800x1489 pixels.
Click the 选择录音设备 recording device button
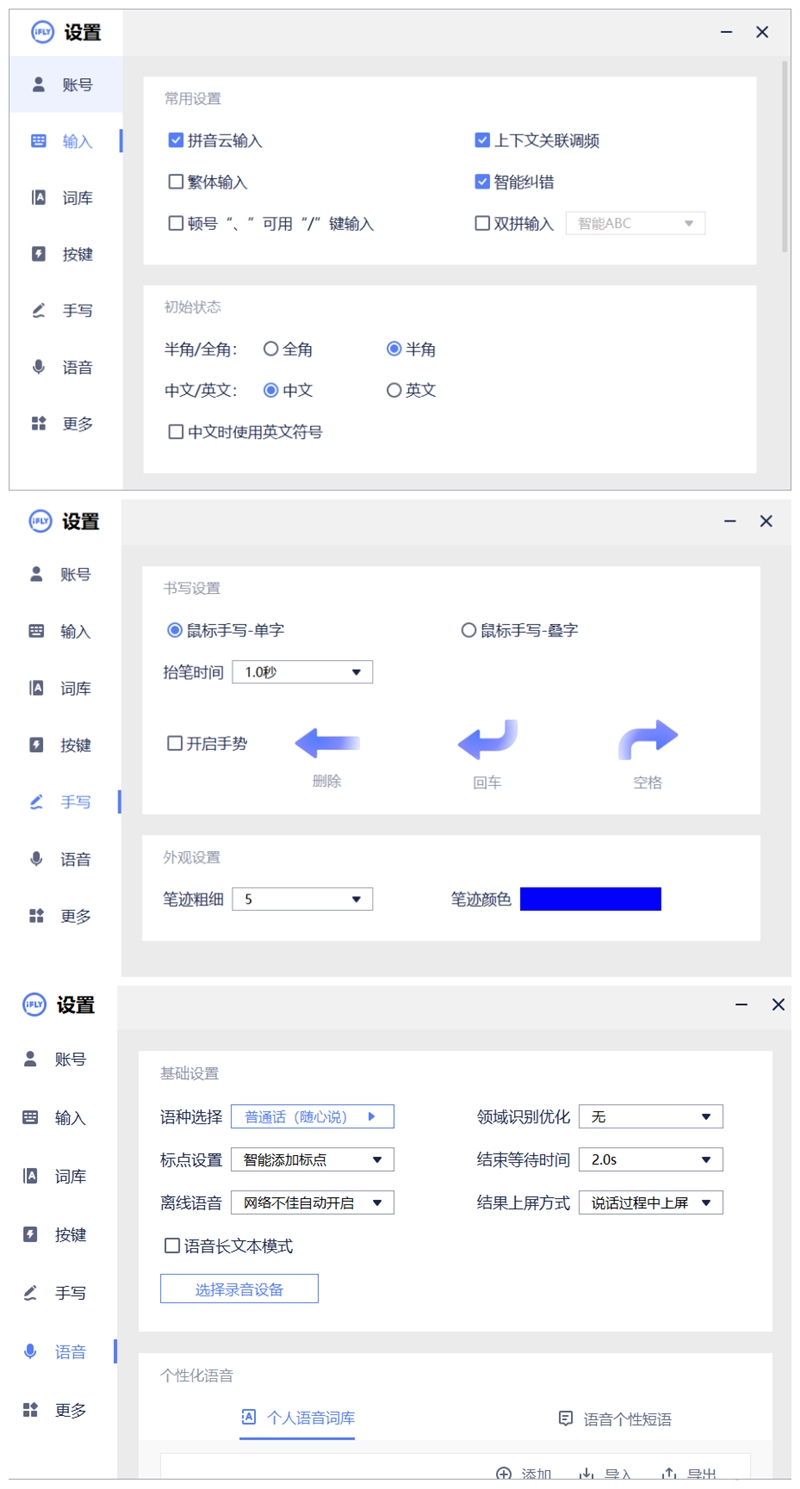coord(239,1288)
